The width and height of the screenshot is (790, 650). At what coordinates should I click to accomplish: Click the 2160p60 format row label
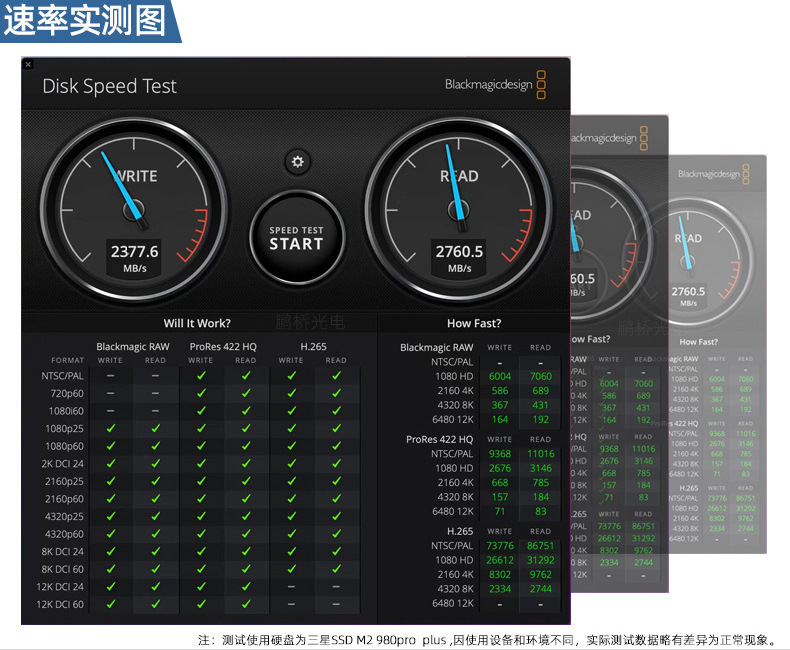[64, 499]
